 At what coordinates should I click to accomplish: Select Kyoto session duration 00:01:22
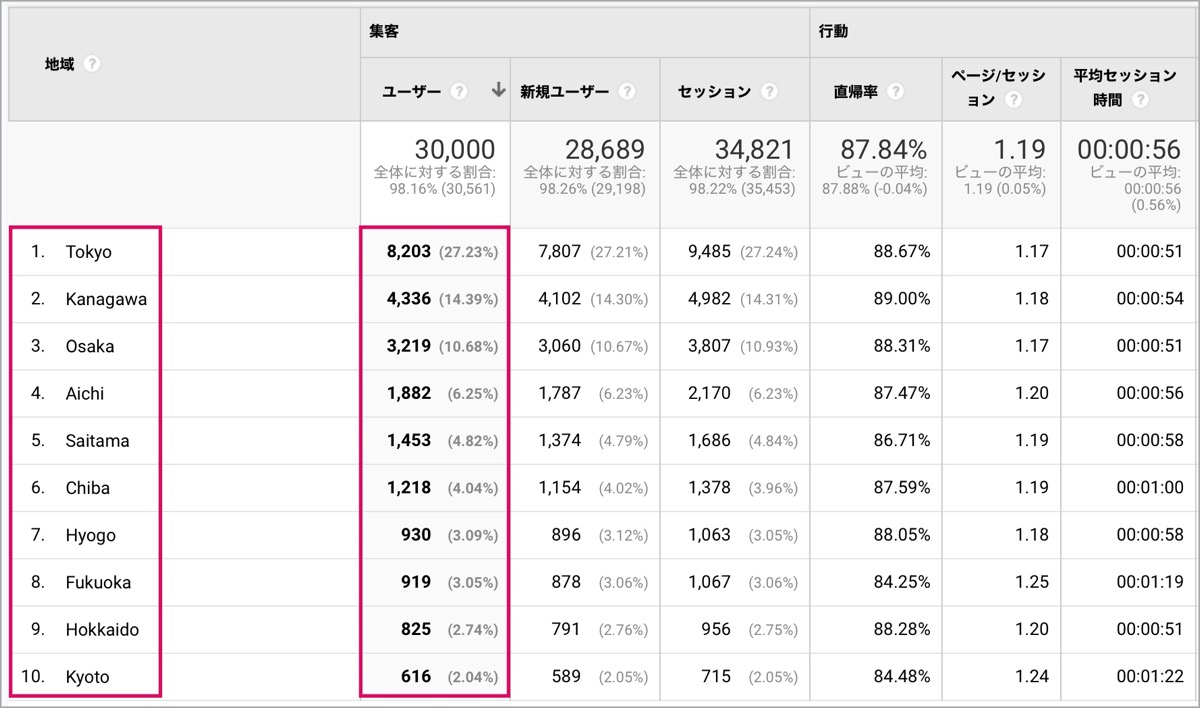point(1149,677)
